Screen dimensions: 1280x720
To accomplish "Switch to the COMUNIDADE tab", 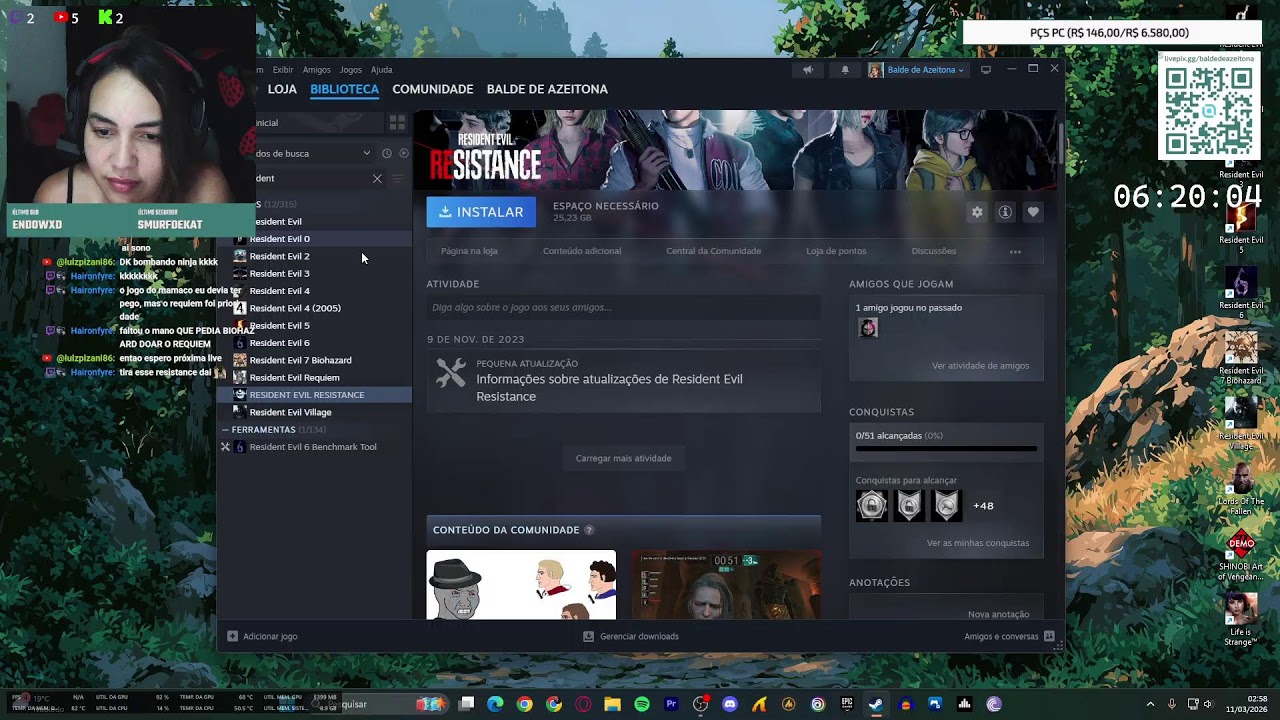I will pyautogui.click(x=433, y=89).
